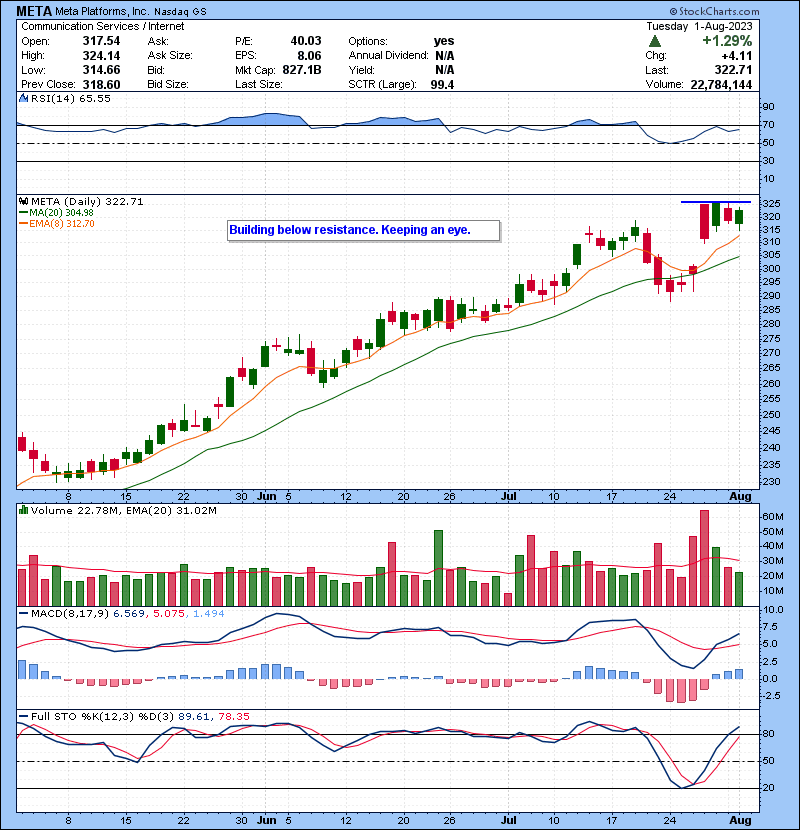Click the Open value 317.54
This screenshot has height=830, width=800.
click(101, 41)
